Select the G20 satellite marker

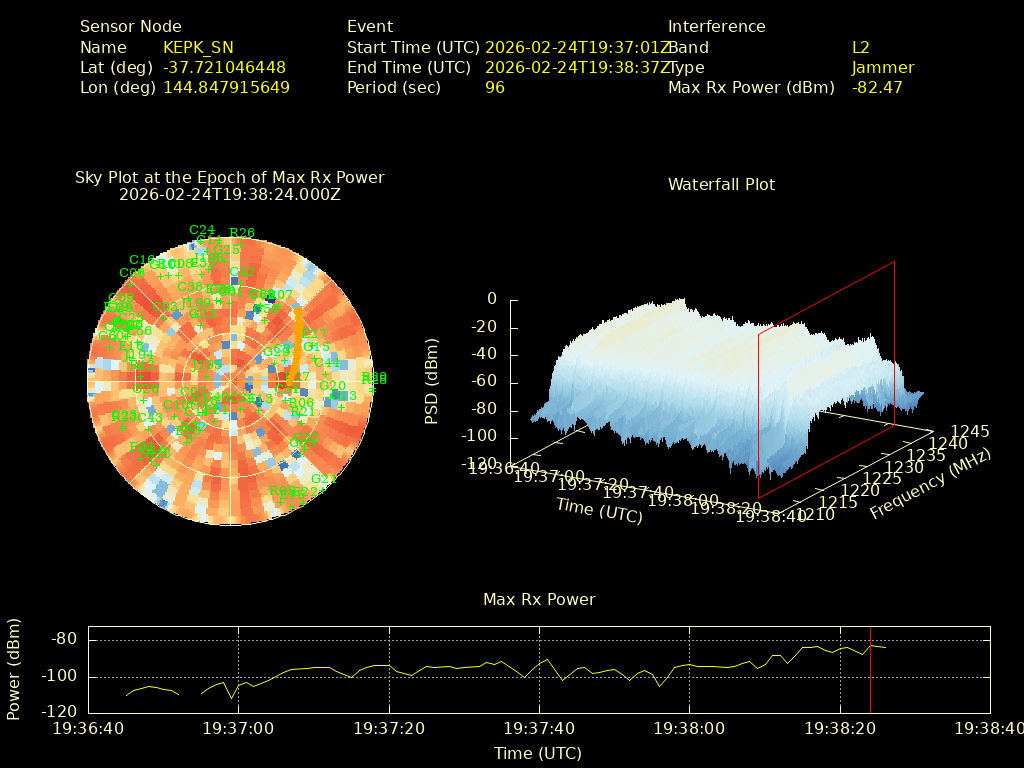tap(332, 386)
